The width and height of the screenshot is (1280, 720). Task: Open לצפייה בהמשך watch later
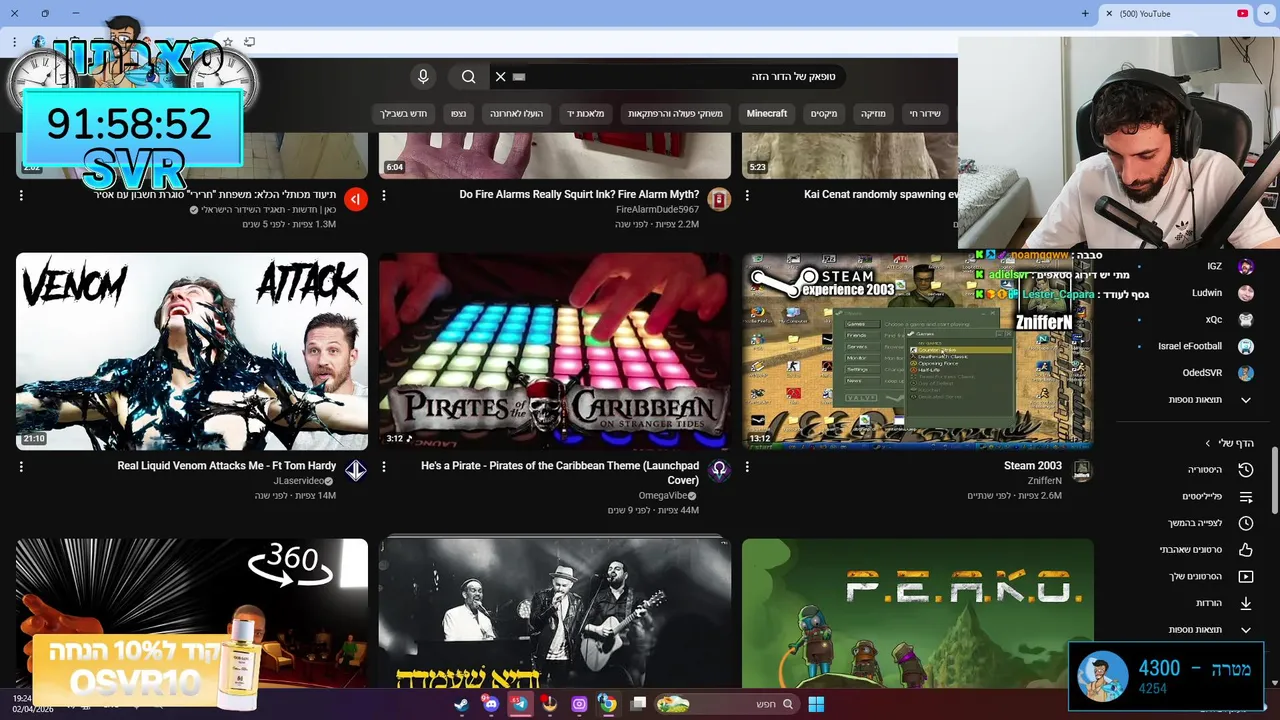coord(1195,523)
